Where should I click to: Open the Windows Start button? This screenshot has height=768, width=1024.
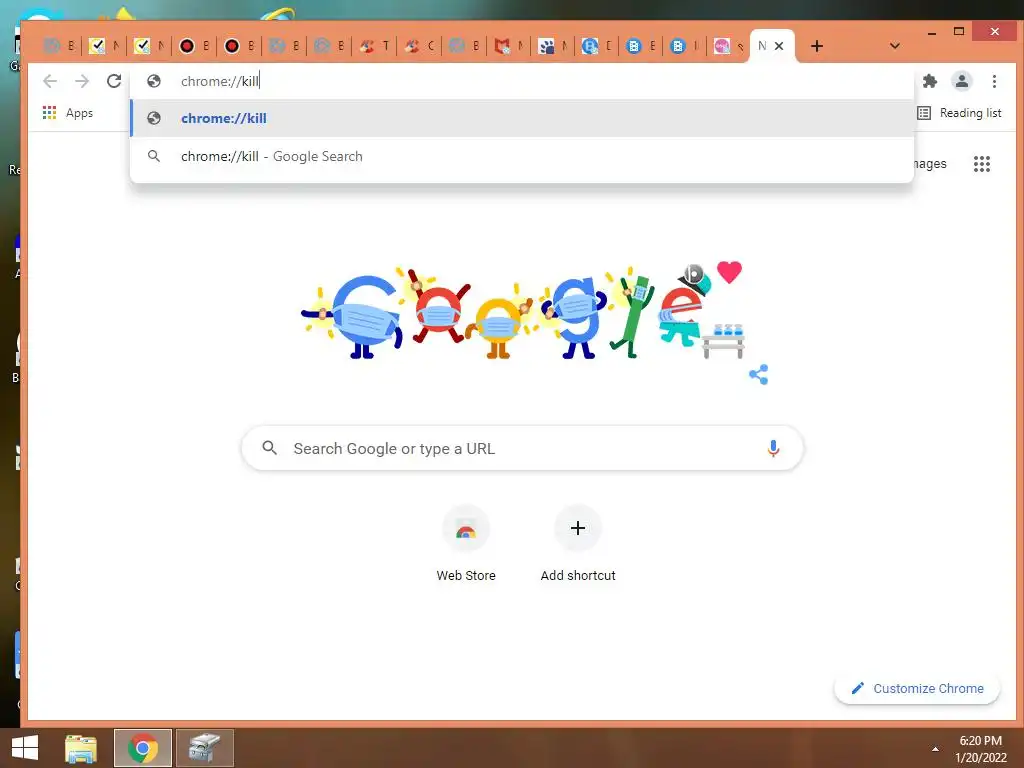[25, 748]
